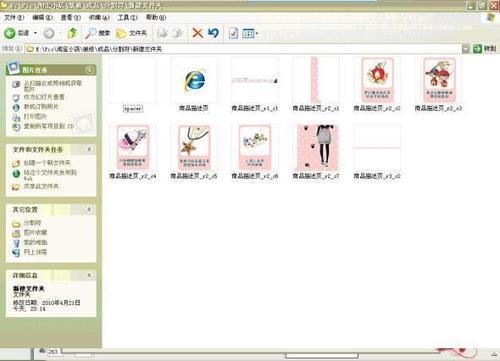Select thumbnail 商品描述页_r2_c2 red apple image
Image resolution: width=500 pixels, height=361 pixels.
click(377, 80)
